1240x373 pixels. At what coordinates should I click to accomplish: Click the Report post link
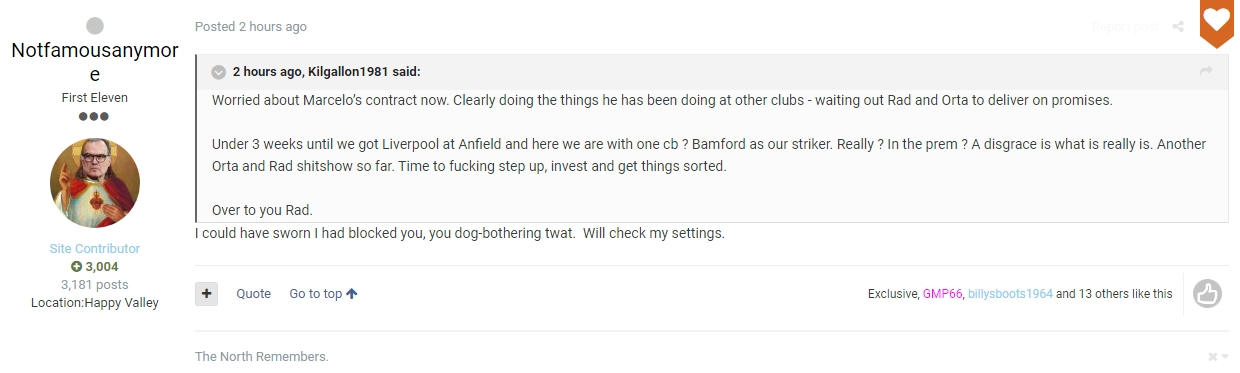[x=1126, y=27]
